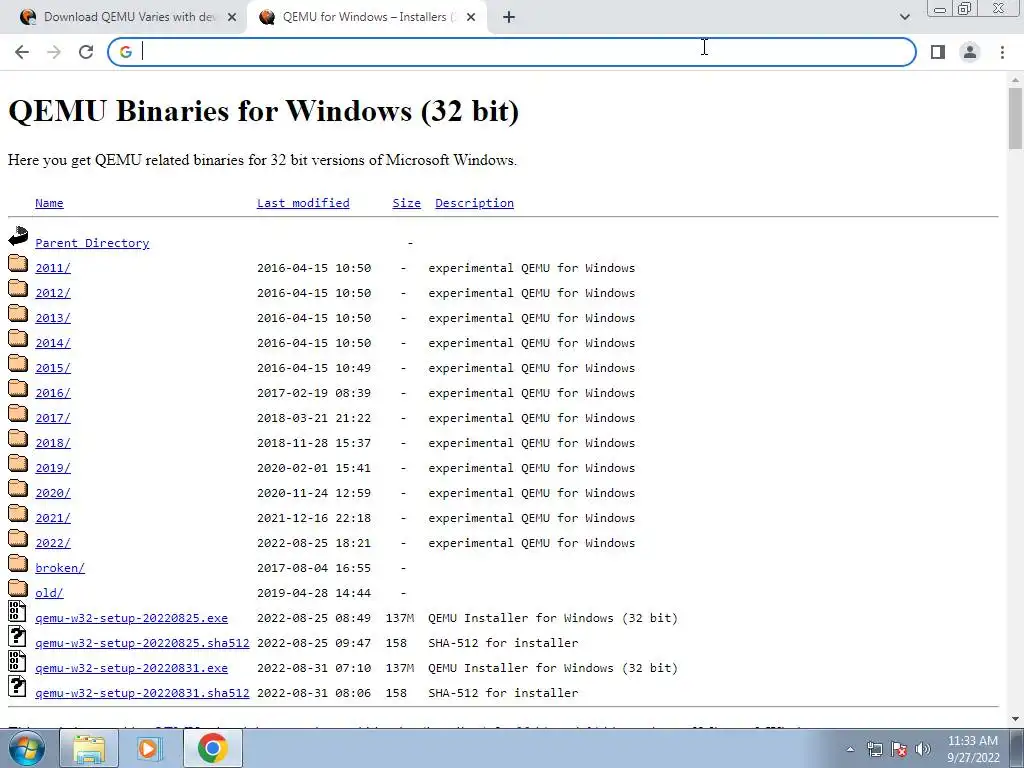The image size is (1024, 768).
Task: Download qemu-w32-setup-20220825.exe
Action: point(131,618)
